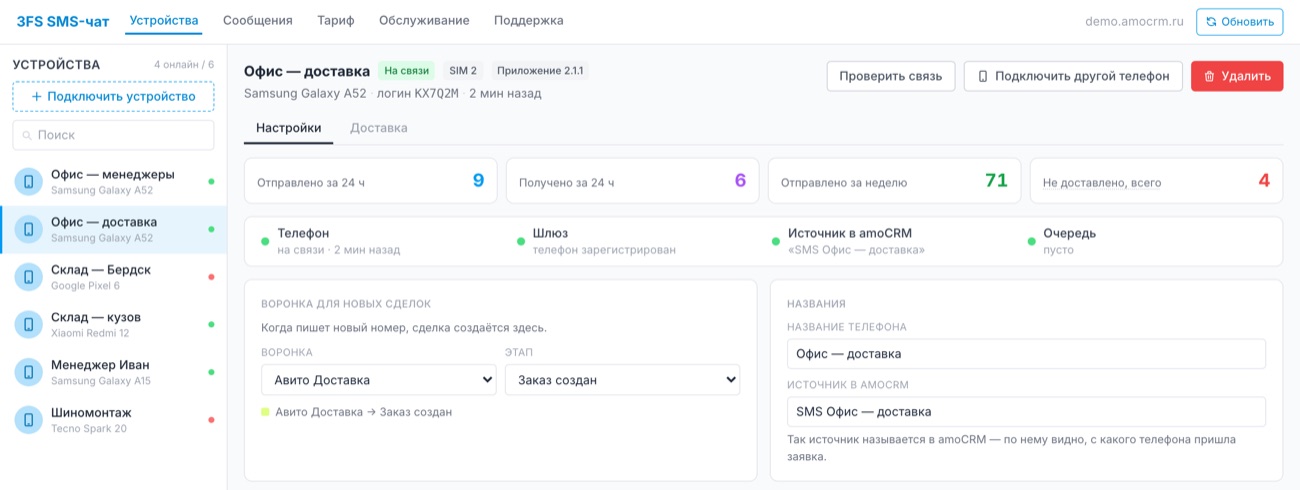Open the Тариф menu

336,20
